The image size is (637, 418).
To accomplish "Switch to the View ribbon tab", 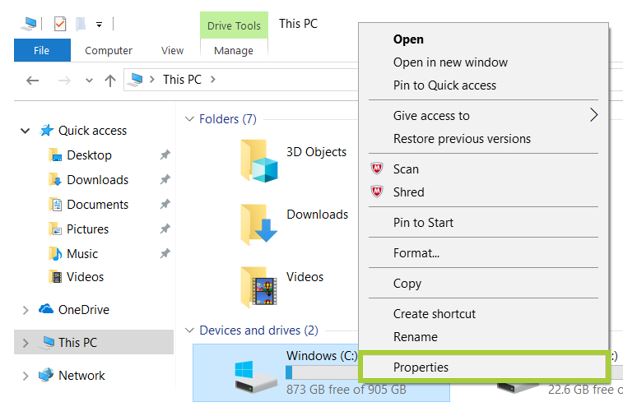I will point(172,50).
